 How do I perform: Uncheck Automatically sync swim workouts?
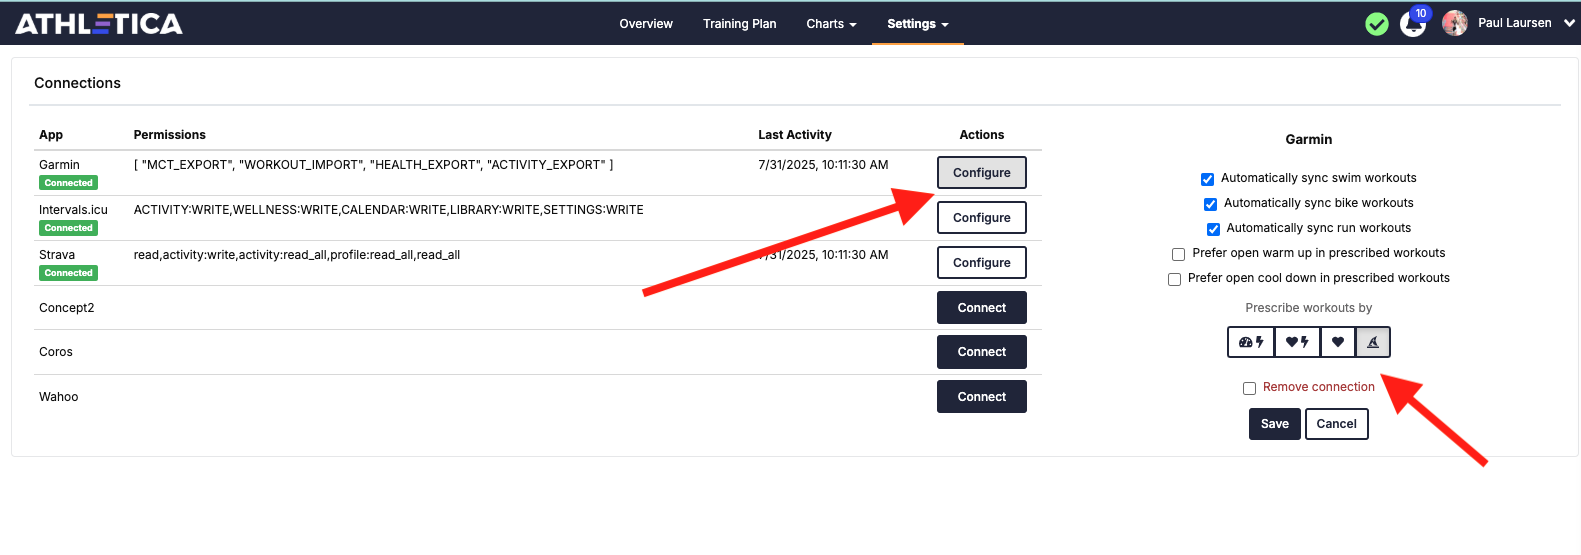point(1207,179)
